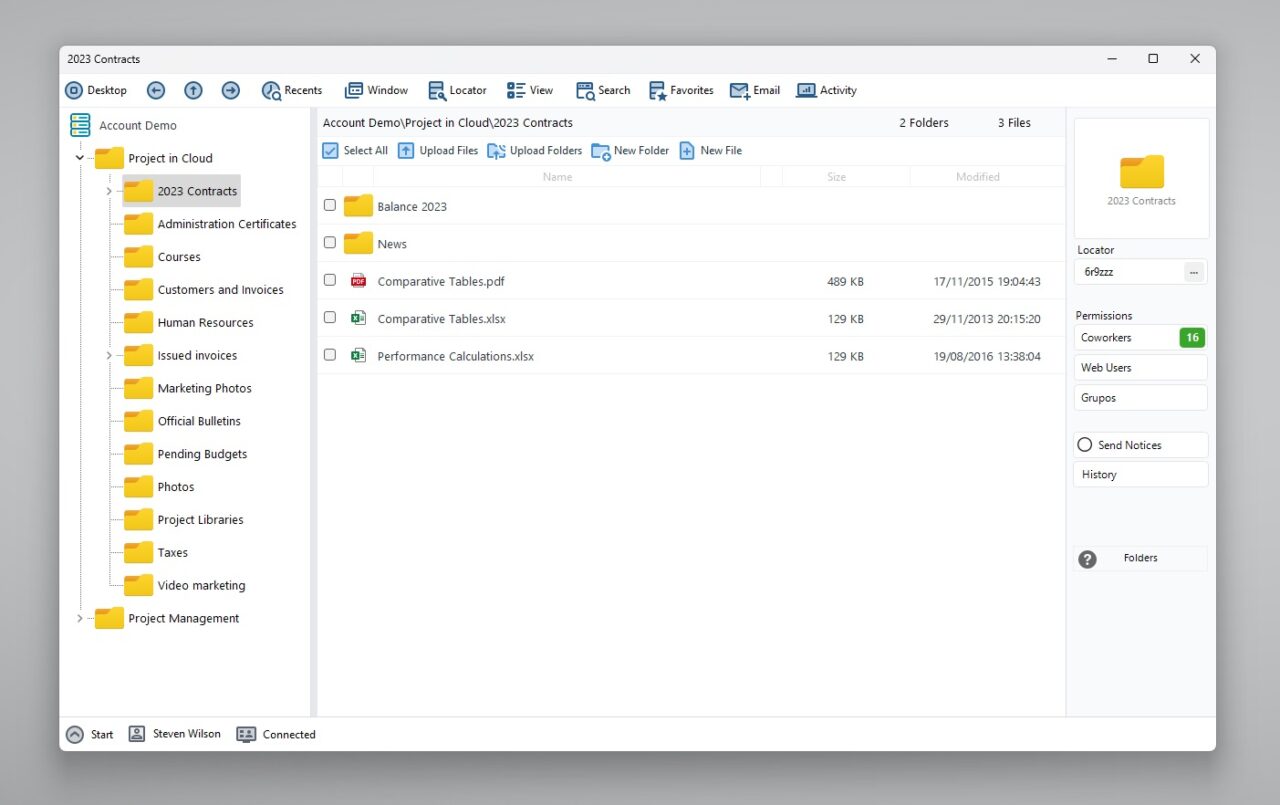Open the Window menu
The width and height of the screenshot is (1280, 805).
(376, 90)
